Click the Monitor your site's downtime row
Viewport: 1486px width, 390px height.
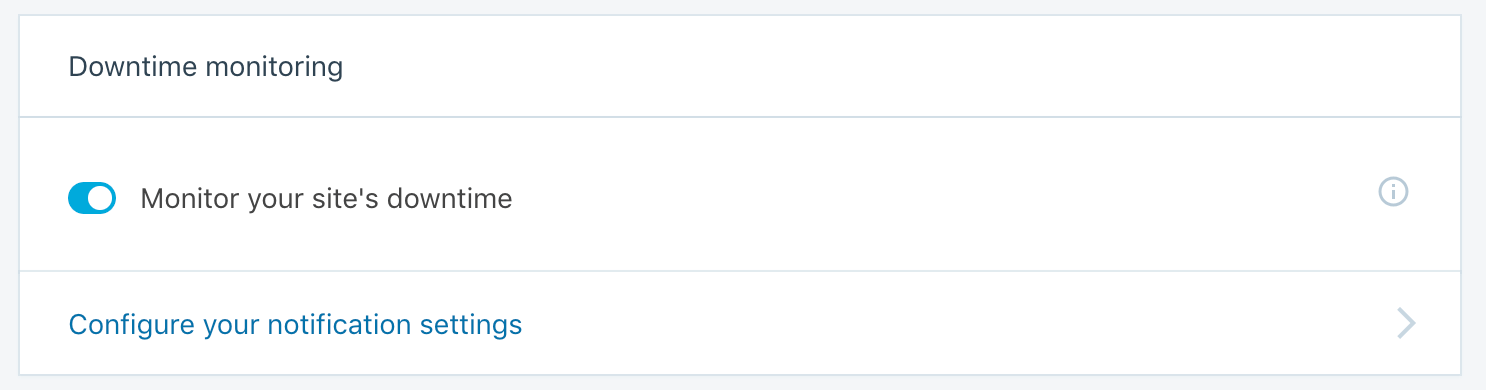pyautogui.click(x=740, y=194)
